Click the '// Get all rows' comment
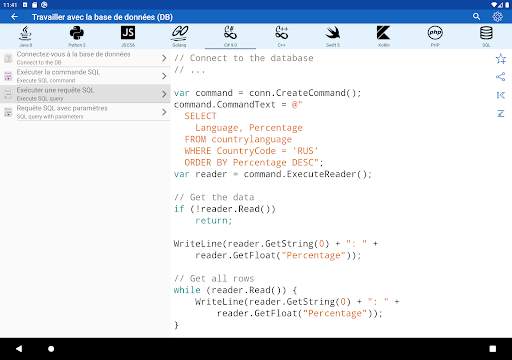This screenshot has width=512, height=360. 214,278
